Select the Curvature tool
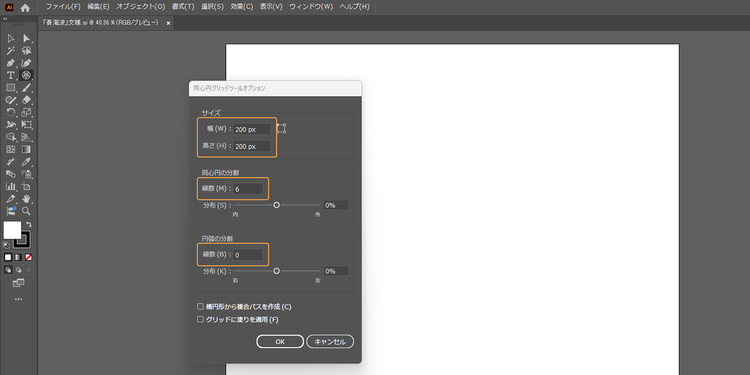Image resolution: width=750 pixels, height=375 pixels. click(26, 63)
